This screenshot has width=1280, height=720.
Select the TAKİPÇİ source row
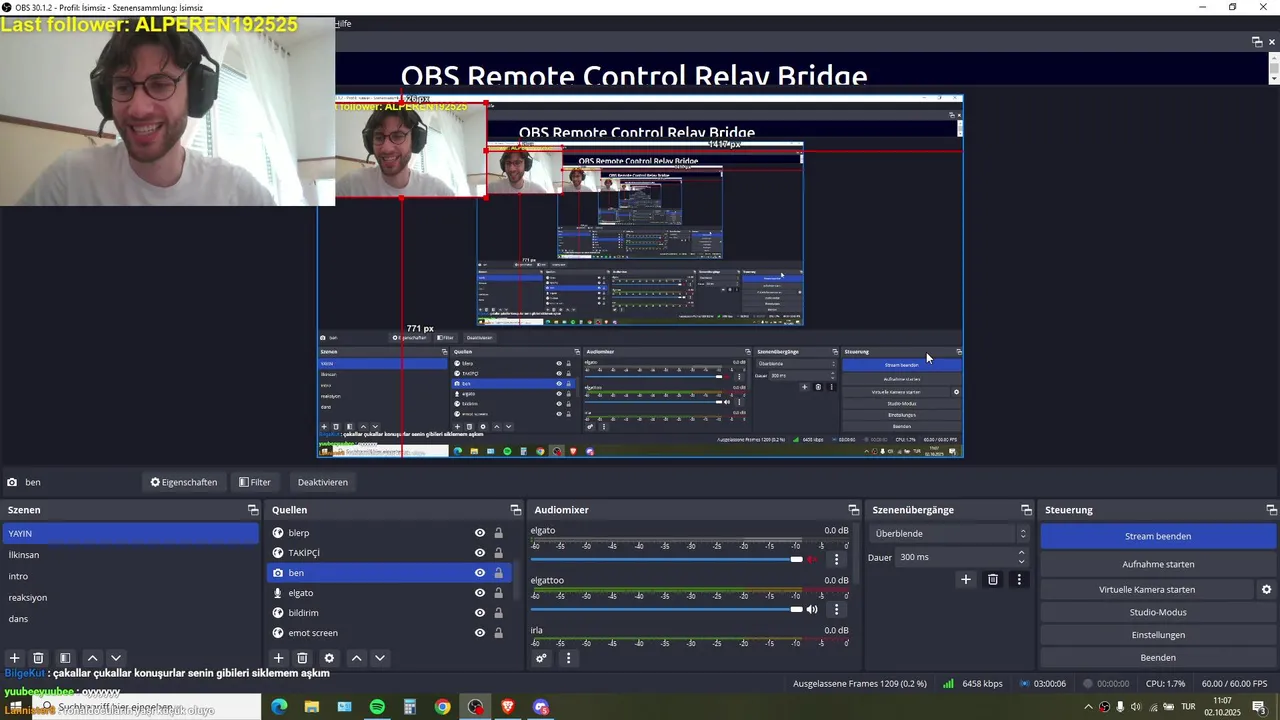coord(389,553)
